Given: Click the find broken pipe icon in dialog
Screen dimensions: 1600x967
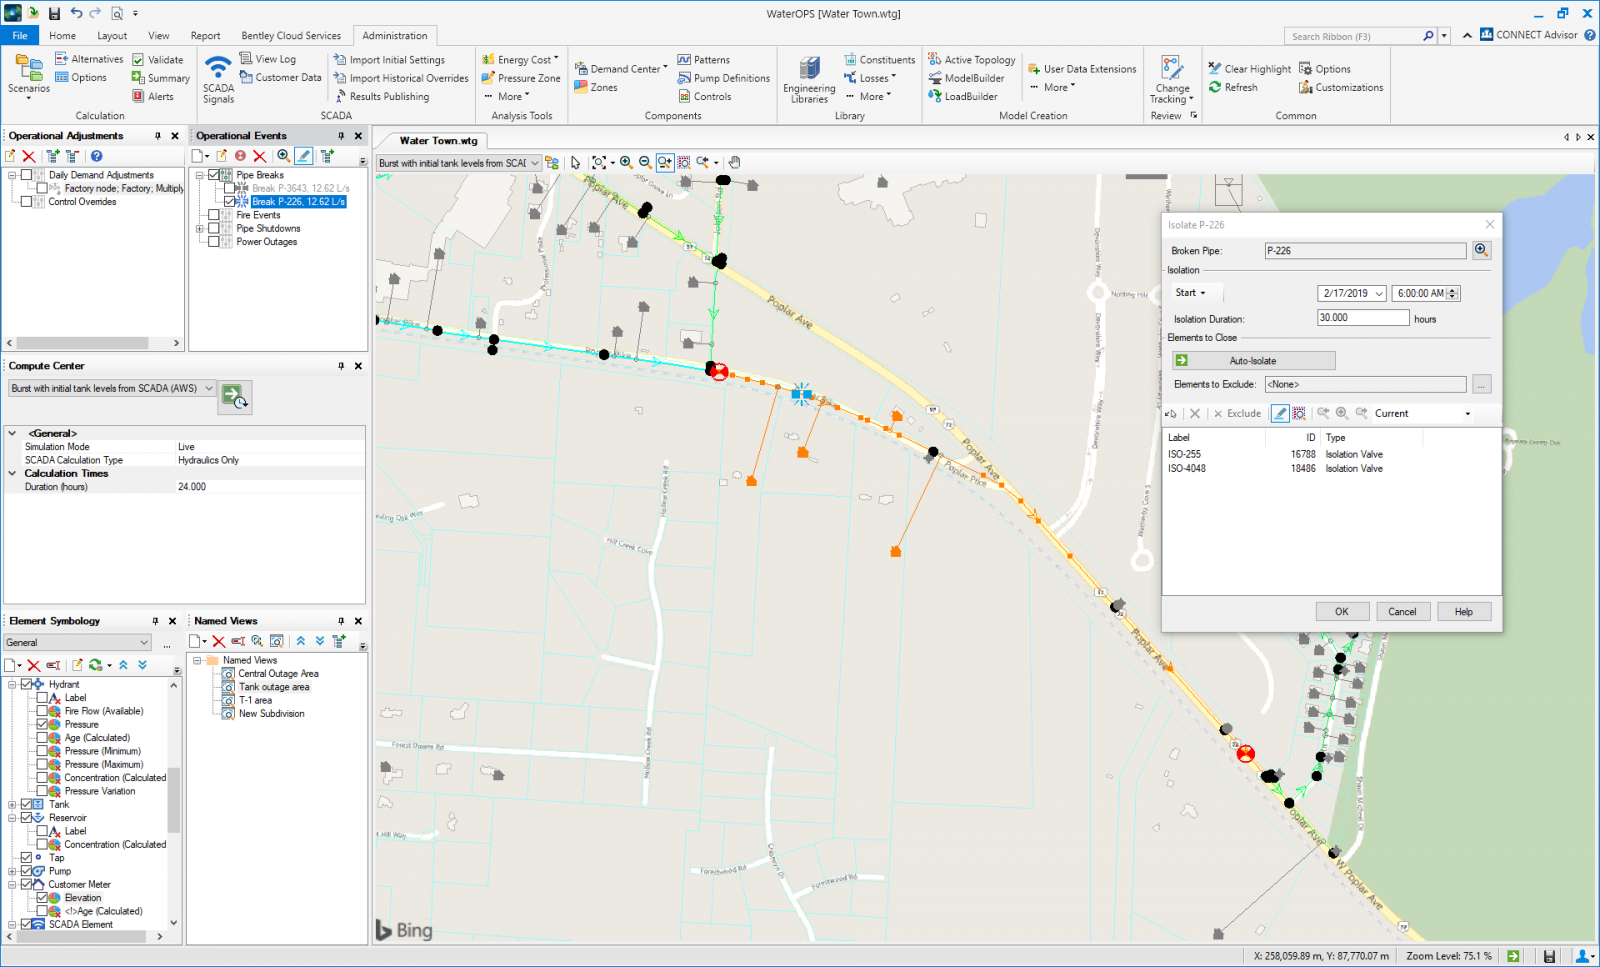Looking at the screenshot, I should coord(1481,250).
